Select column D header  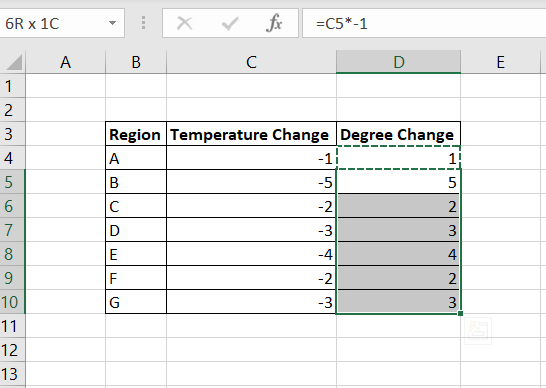(x=398, y=62)
